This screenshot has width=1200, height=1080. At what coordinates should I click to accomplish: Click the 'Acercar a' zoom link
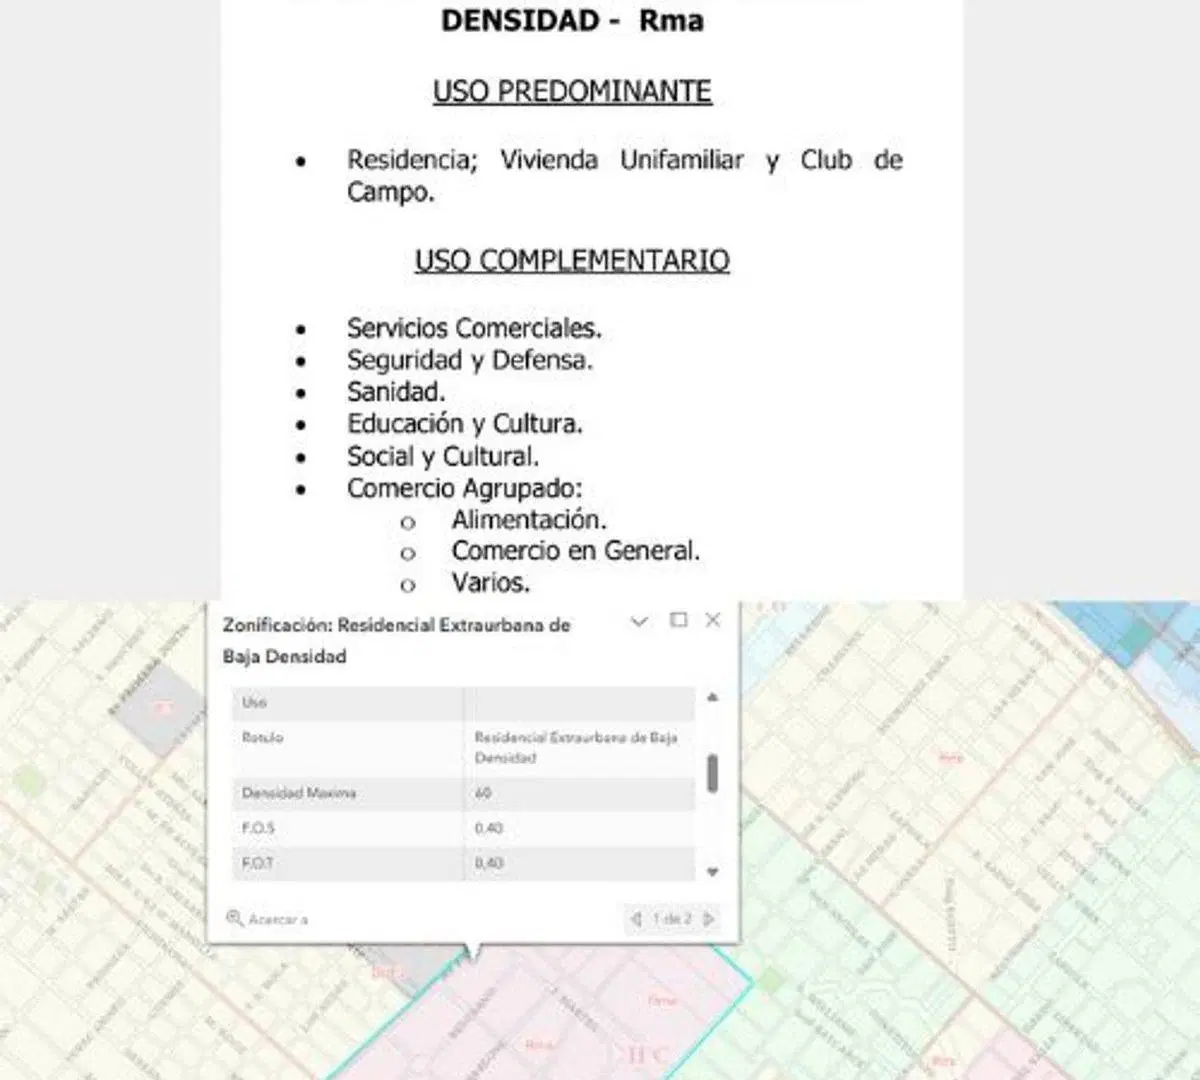268,918
